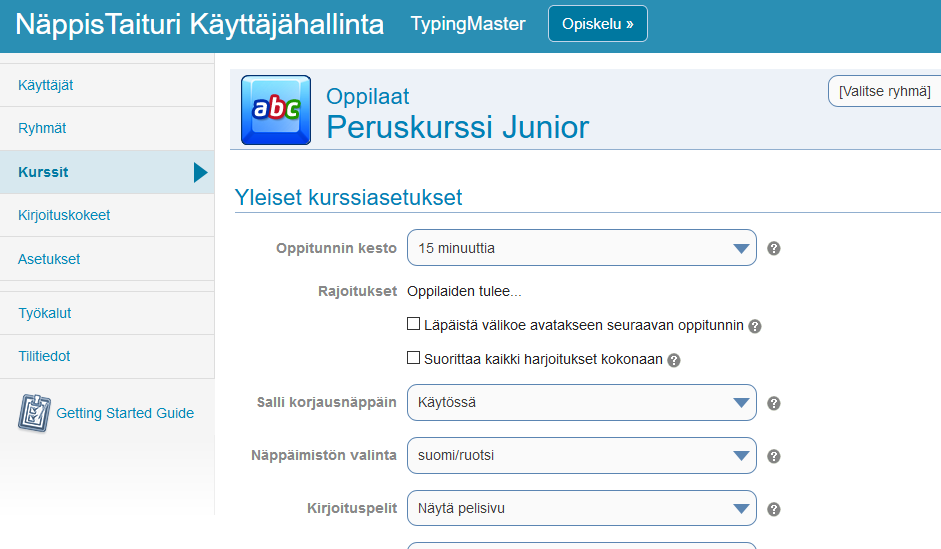Expand the Kirjoituspelit Näytä pelisivu dropdown
The image size is (941, 549).
pyautogui.click(x=582, y=508)
